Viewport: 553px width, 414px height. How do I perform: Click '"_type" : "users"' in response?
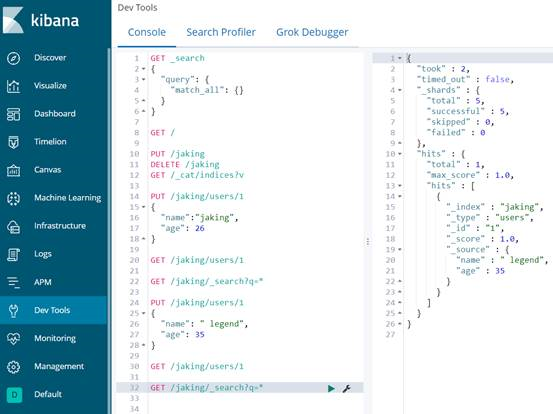(x=490, y=218)
